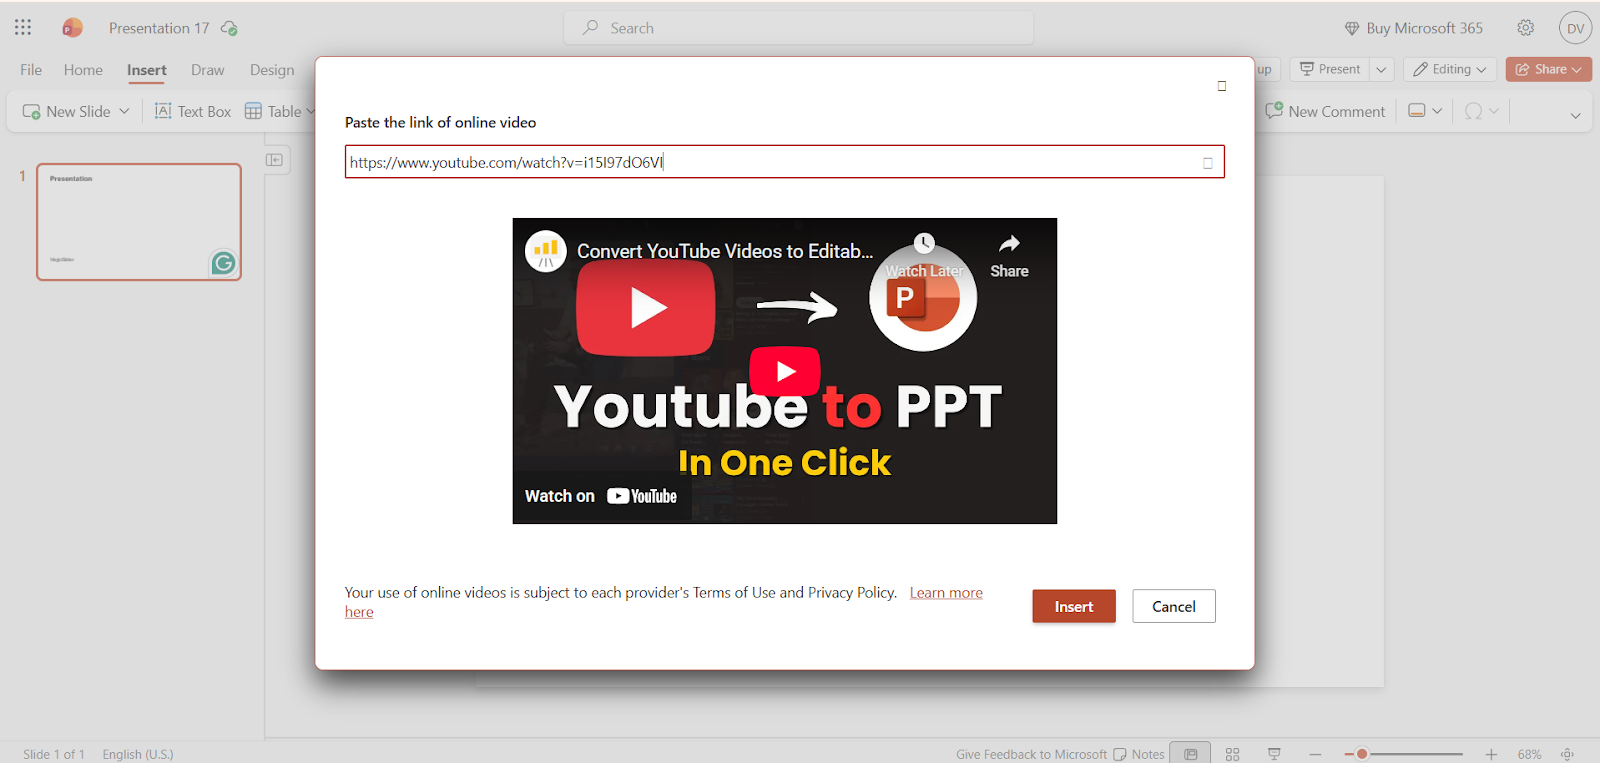The image size is (1600, 763).
Task: Select slide 1 thumbnail
Action: (139, 222)
